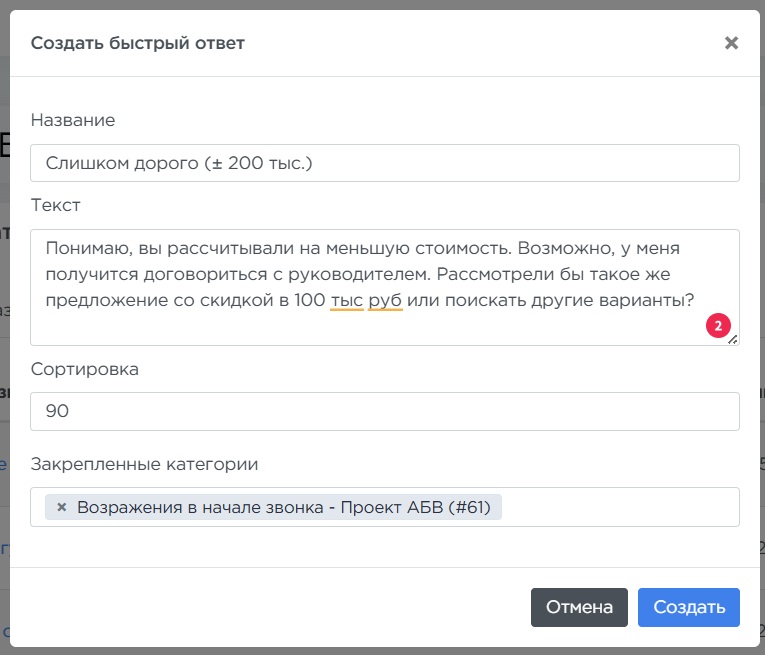This screenshot has width=765, height=655.
Task: Click the 'Сортировка' field label
Action: coord(85,369)
